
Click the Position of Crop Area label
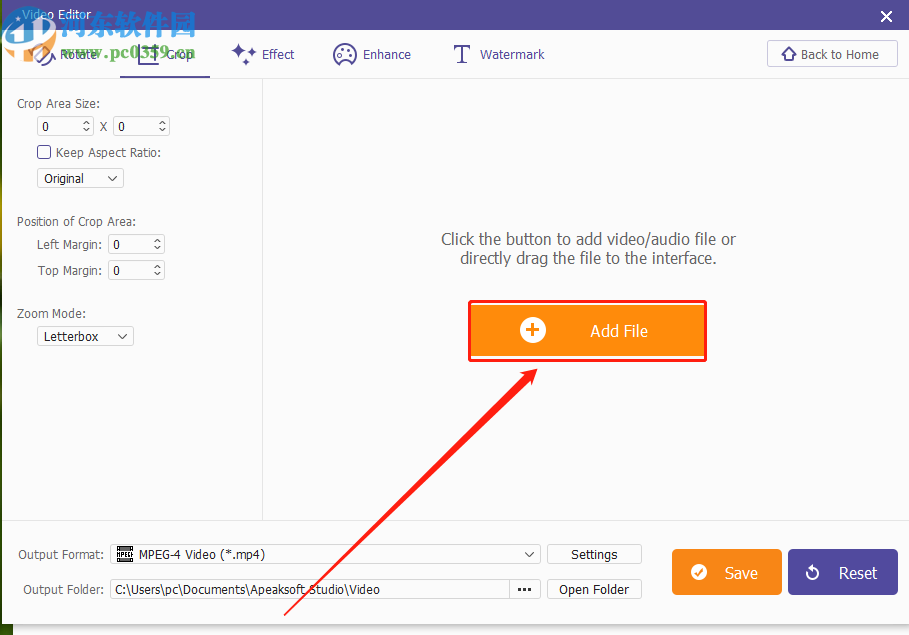tap(77, 222)
